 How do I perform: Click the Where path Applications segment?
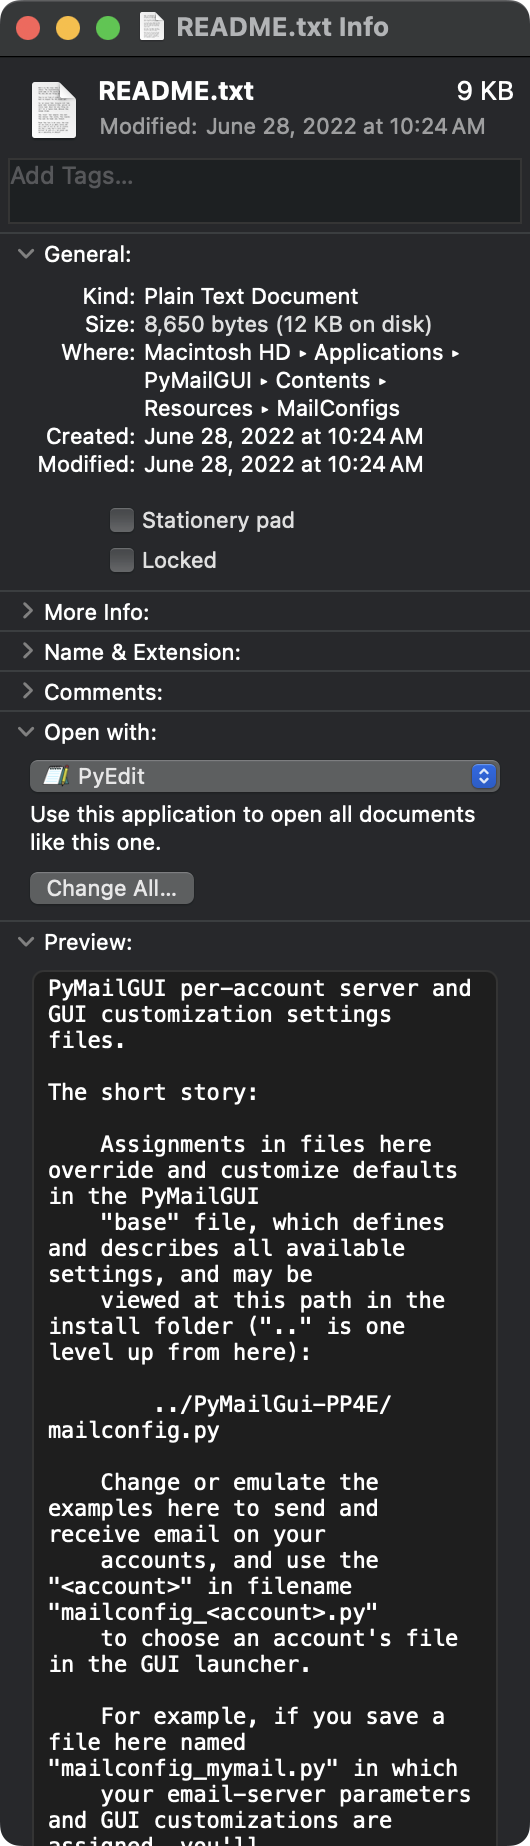pyautogui.click(x=378, y=352)
